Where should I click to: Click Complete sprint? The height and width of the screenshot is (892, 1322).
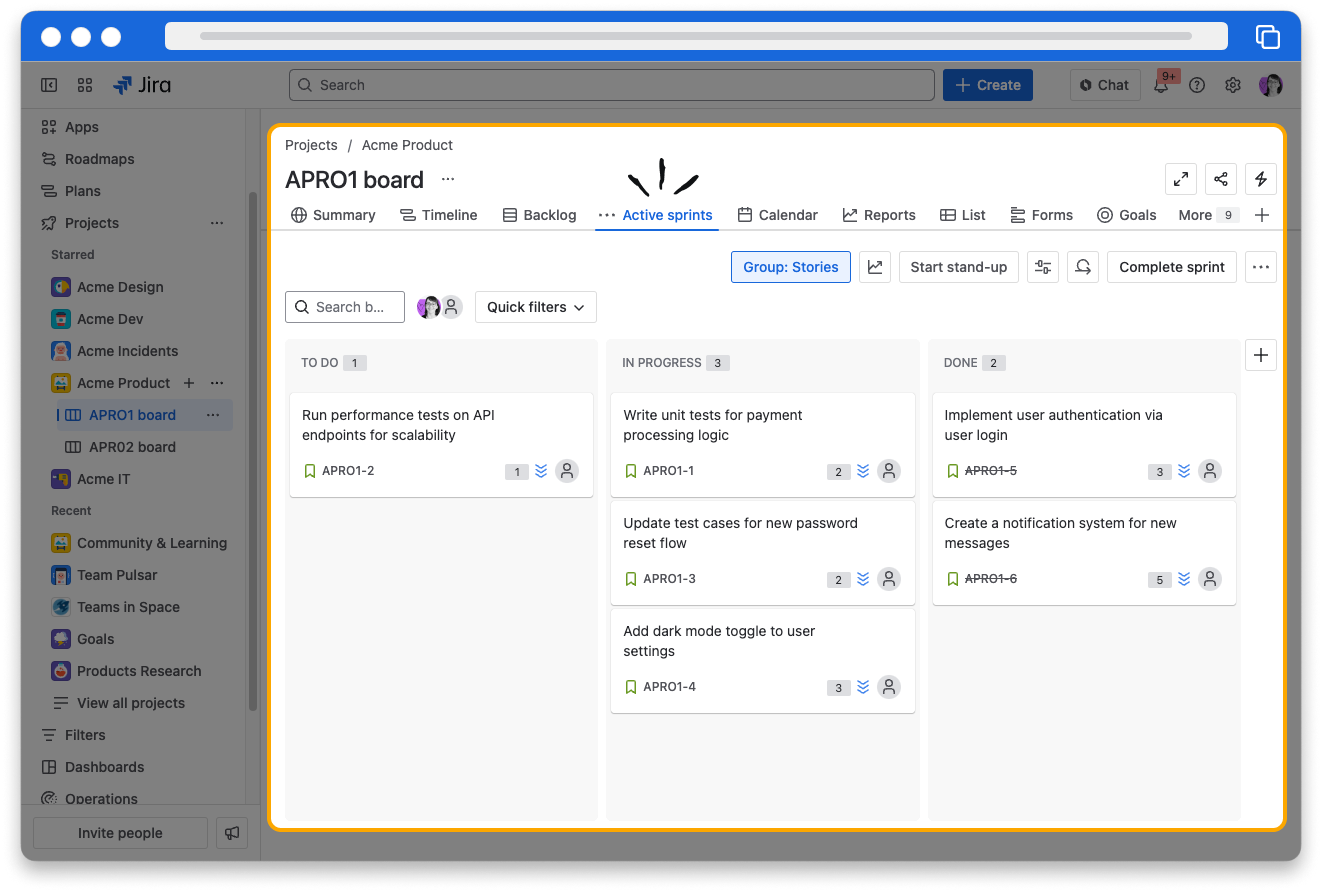coord(1172,267)
